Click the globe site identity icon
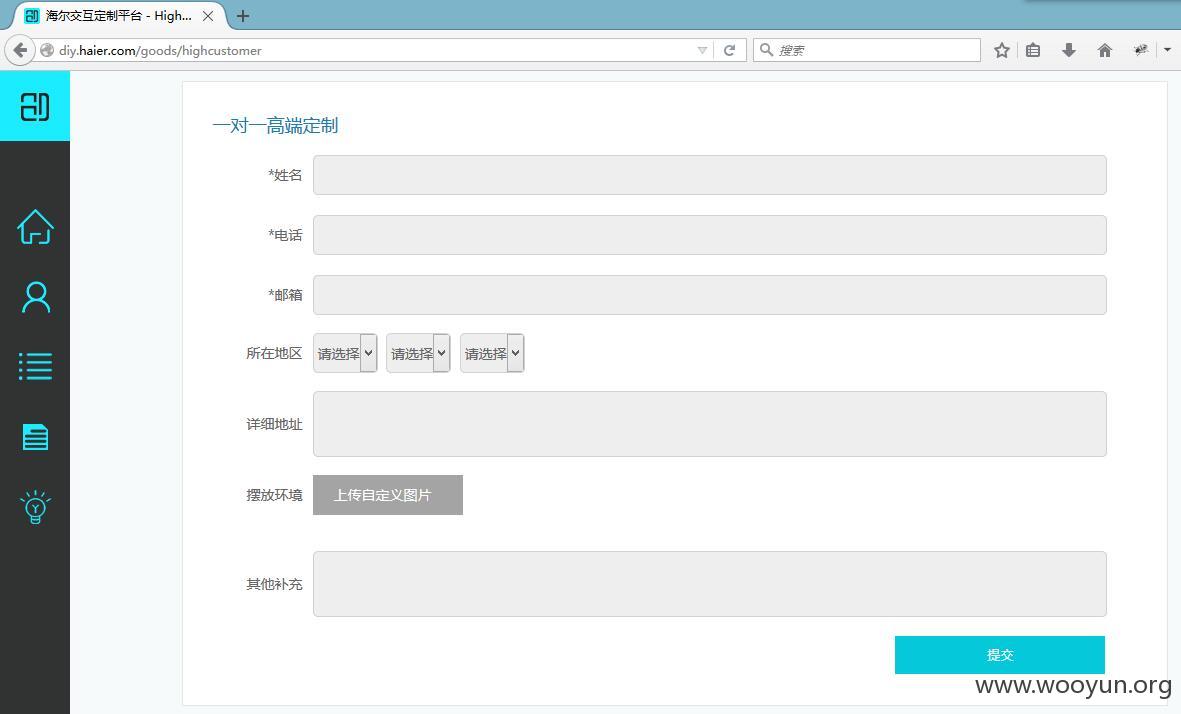The width and height of the screenshot is (1181, 714). point(47,50)
